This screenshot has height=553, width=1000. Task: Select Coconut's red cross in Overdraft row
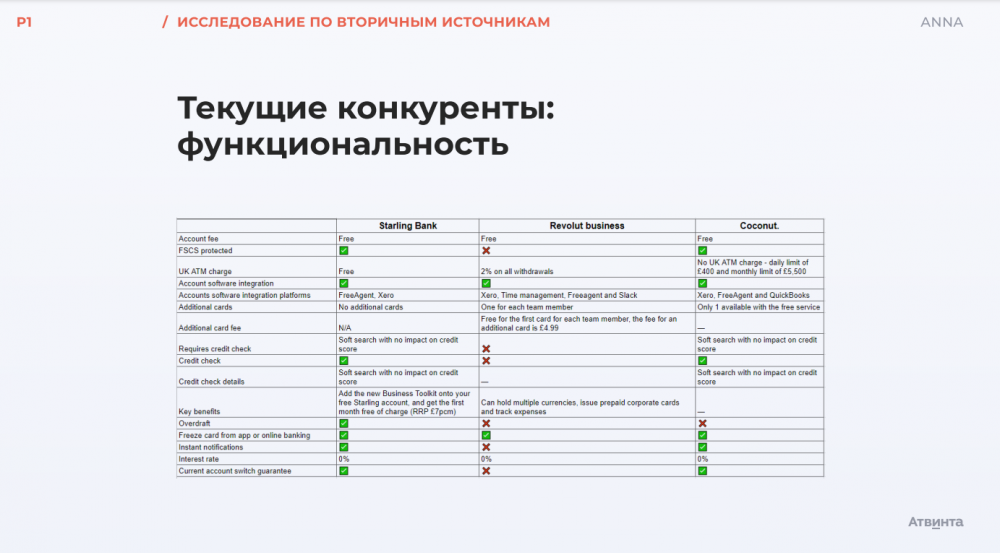(x=702, y=424)
